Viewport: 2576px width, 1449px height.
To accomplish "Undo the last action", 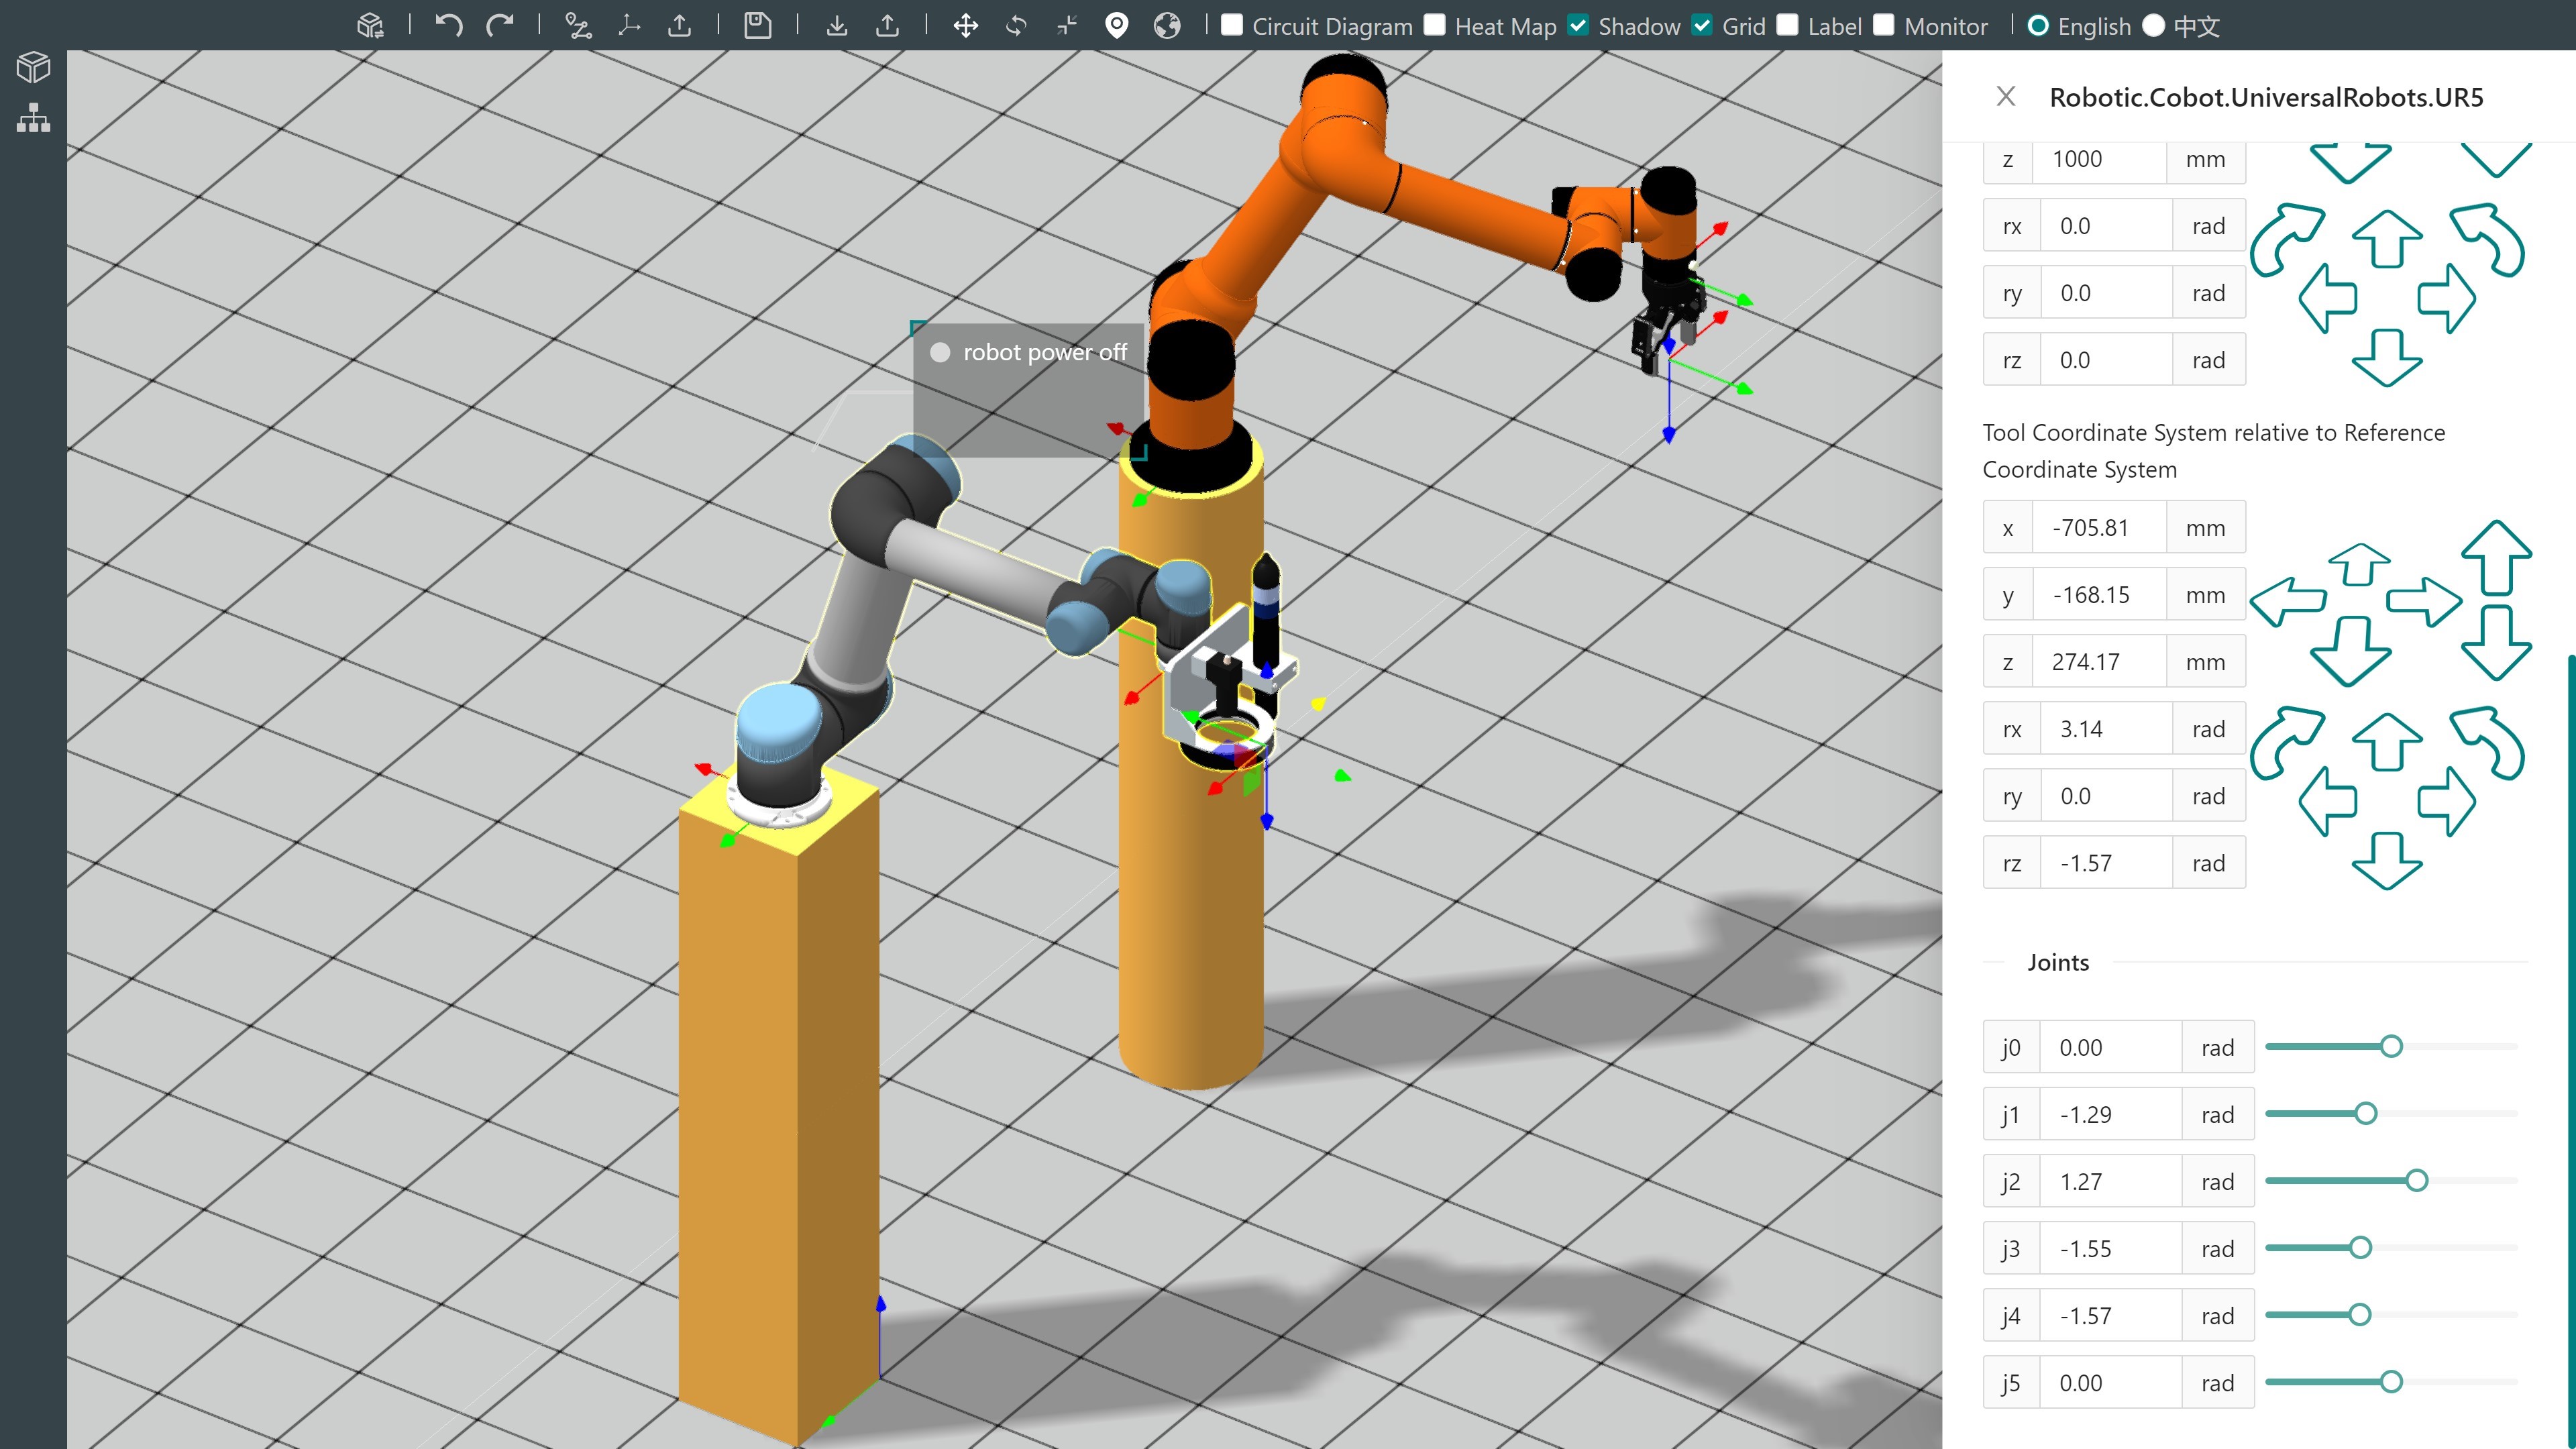I will click(449, 25).
